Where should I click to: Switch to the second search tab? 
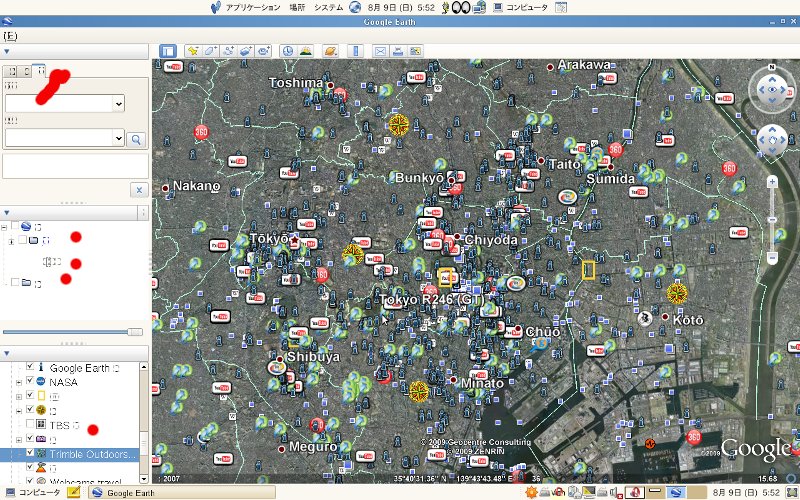26,71
